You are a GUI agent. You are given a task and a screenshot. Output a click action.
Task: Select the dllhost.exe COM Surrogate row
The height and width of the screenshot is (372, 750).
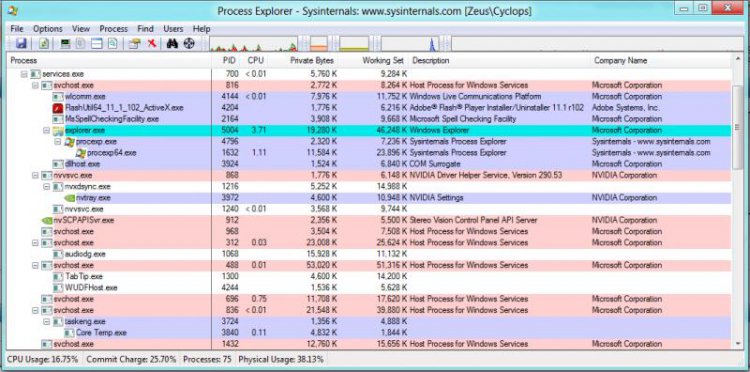pos(369,164)
